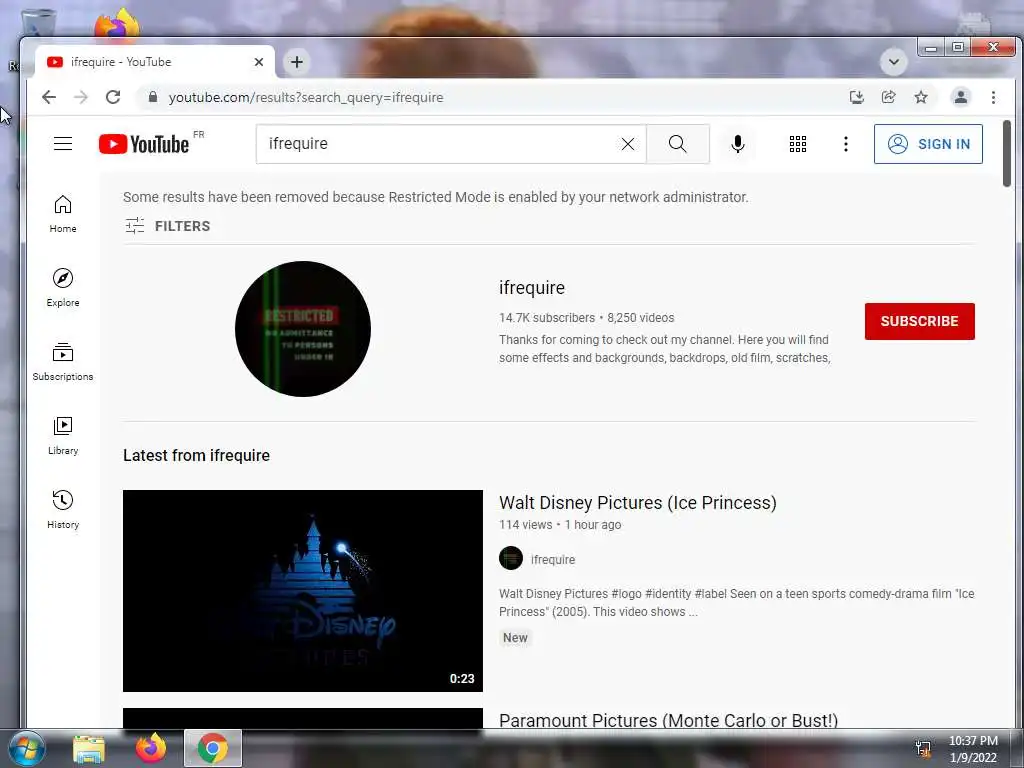Click the address bar URL
The image size is (1024, 768).
(306, 97)
